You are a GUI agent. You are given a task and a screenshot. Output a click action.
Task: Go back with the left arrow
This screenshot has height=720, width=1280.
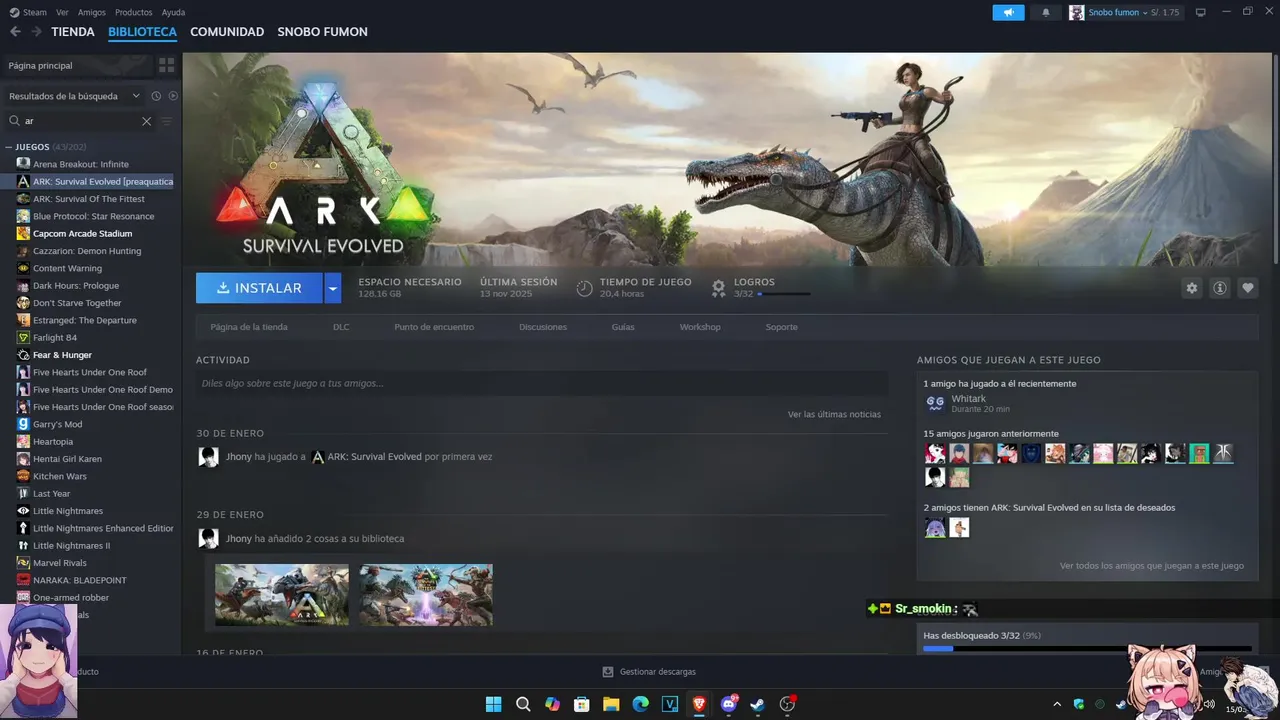point(15,32)
